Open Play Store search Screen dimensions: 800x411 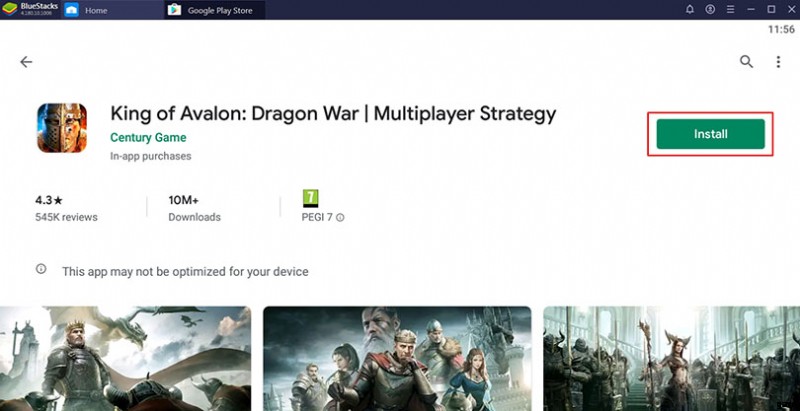coord(746,62)
